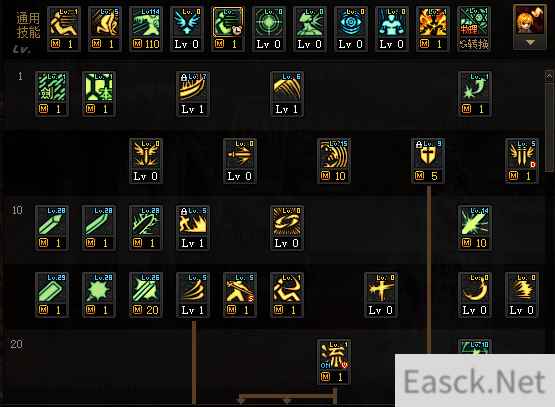Select the Lv.114 general skill showing 110
This screenshot has height=407, width=555.
146,29
